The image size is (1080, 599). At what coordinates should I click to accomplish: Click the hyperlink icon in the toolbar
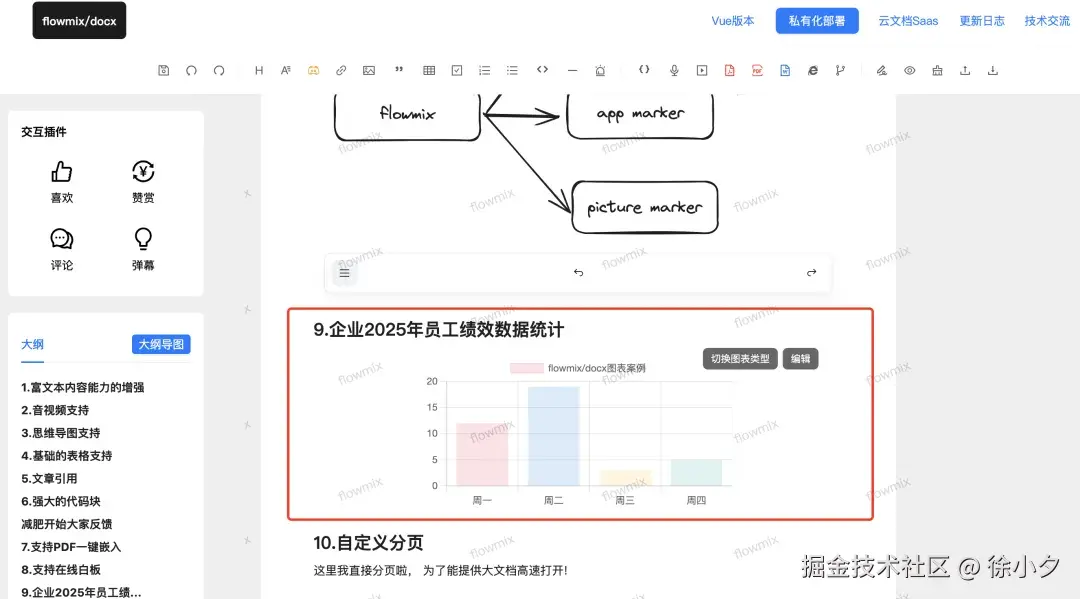coord(340,70)
